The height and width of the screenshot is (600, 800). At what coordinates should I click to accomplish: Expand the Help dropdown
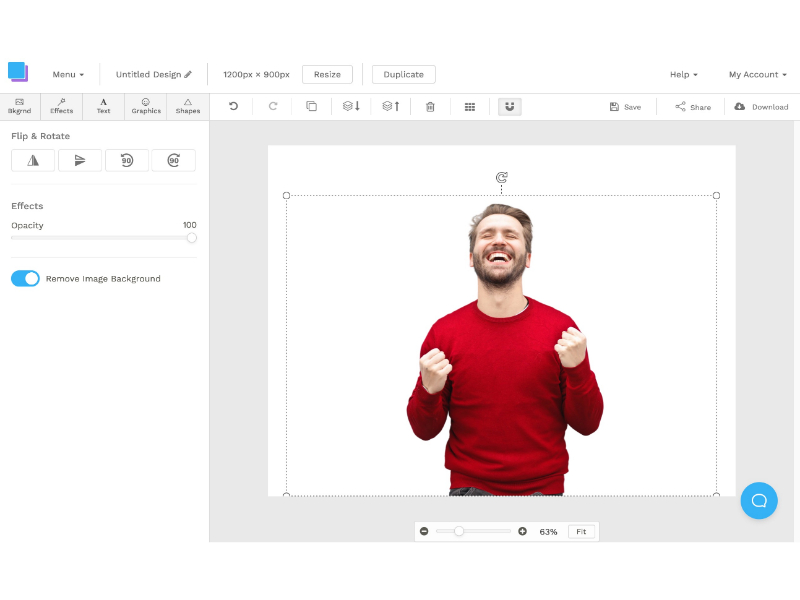683,74
